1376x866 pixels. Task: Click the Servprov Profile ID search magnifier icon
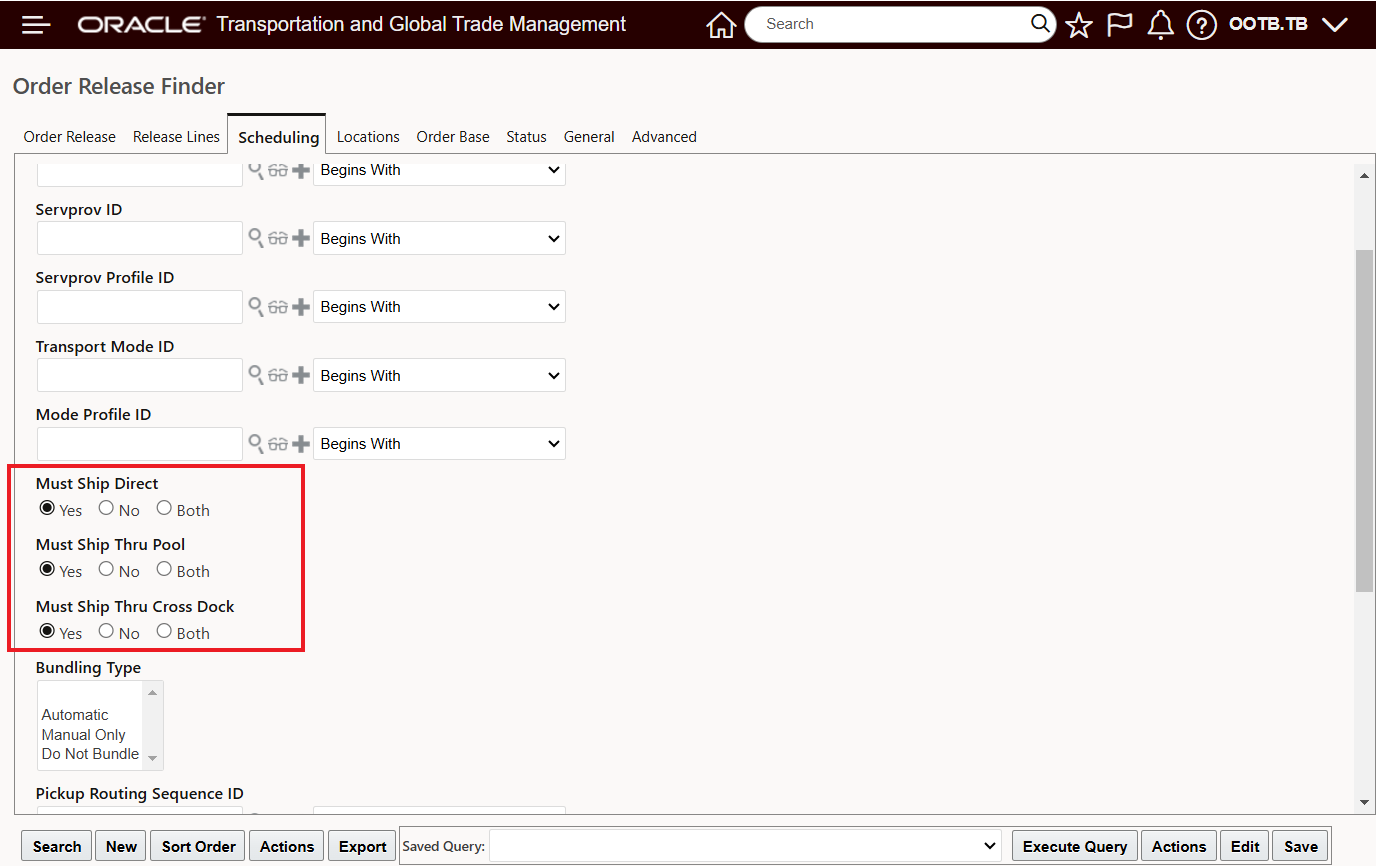256,306
